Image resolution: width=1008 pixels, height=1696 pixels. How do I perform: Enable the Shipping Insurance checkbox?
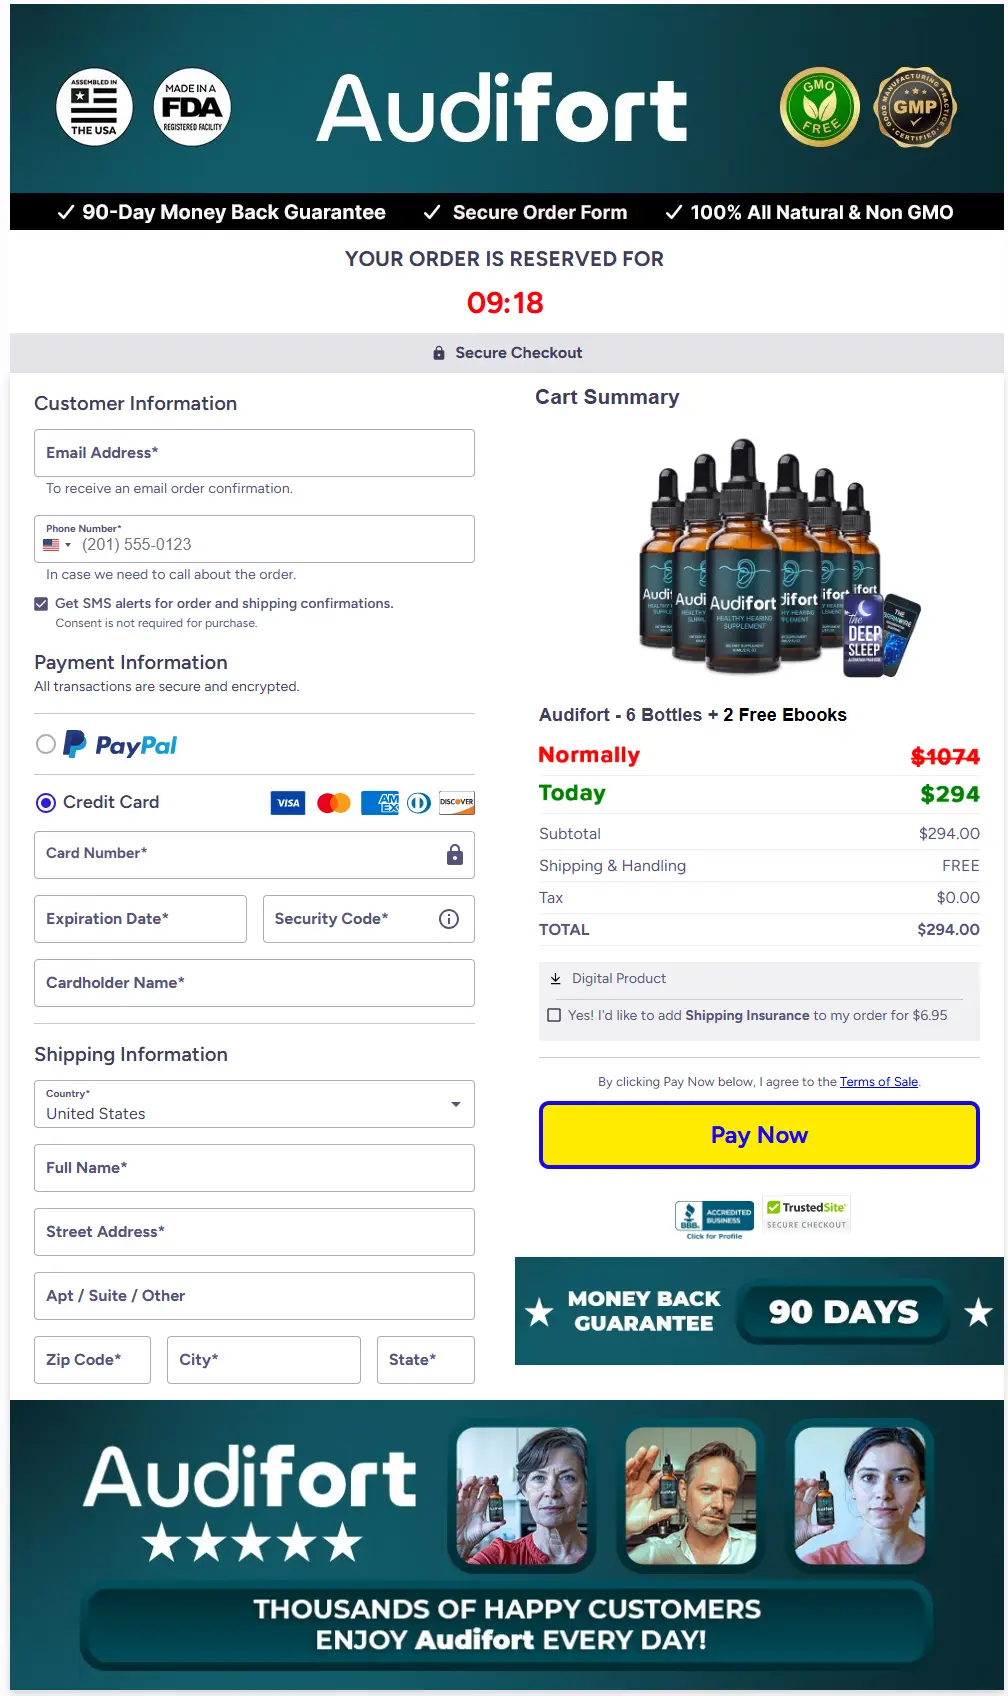(554, 1015)
